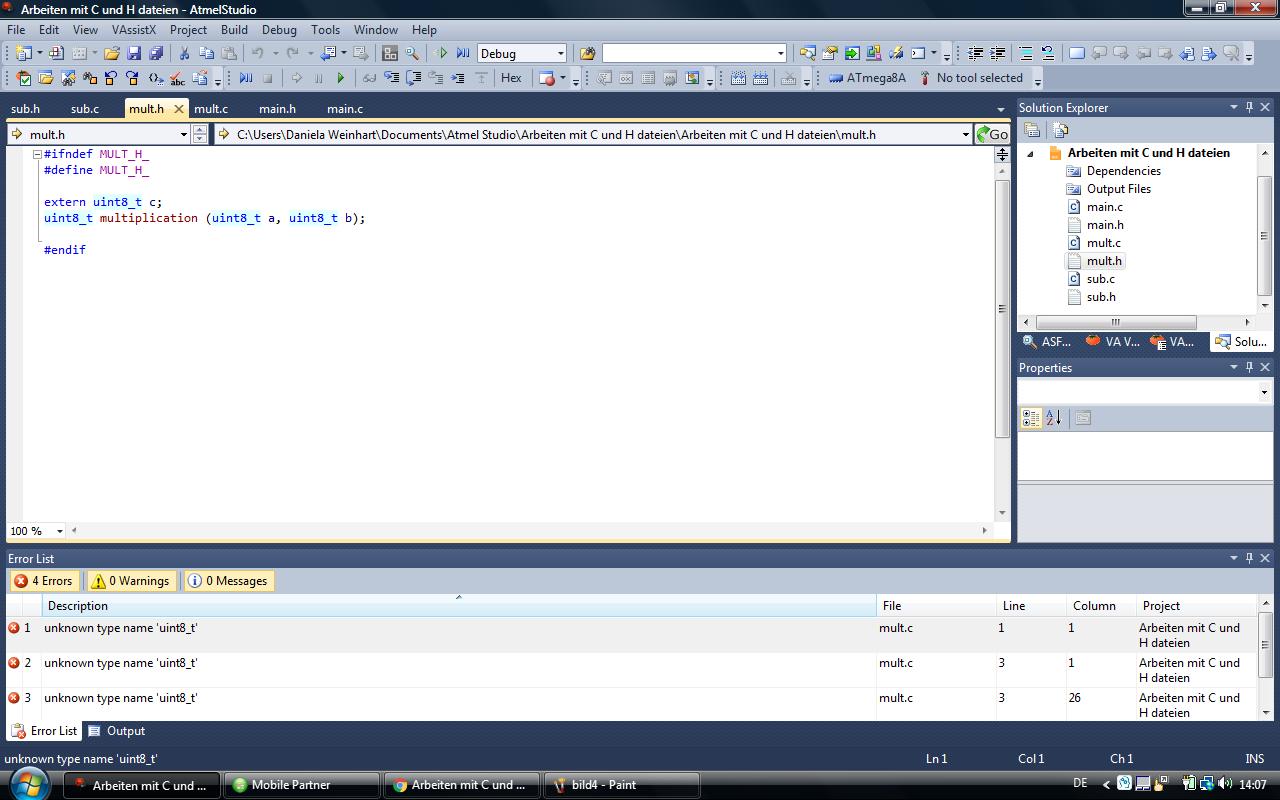This screenshot has height=800, width=1280.
Task: Switch to the Error List tab
Action: tap(44, 731)
